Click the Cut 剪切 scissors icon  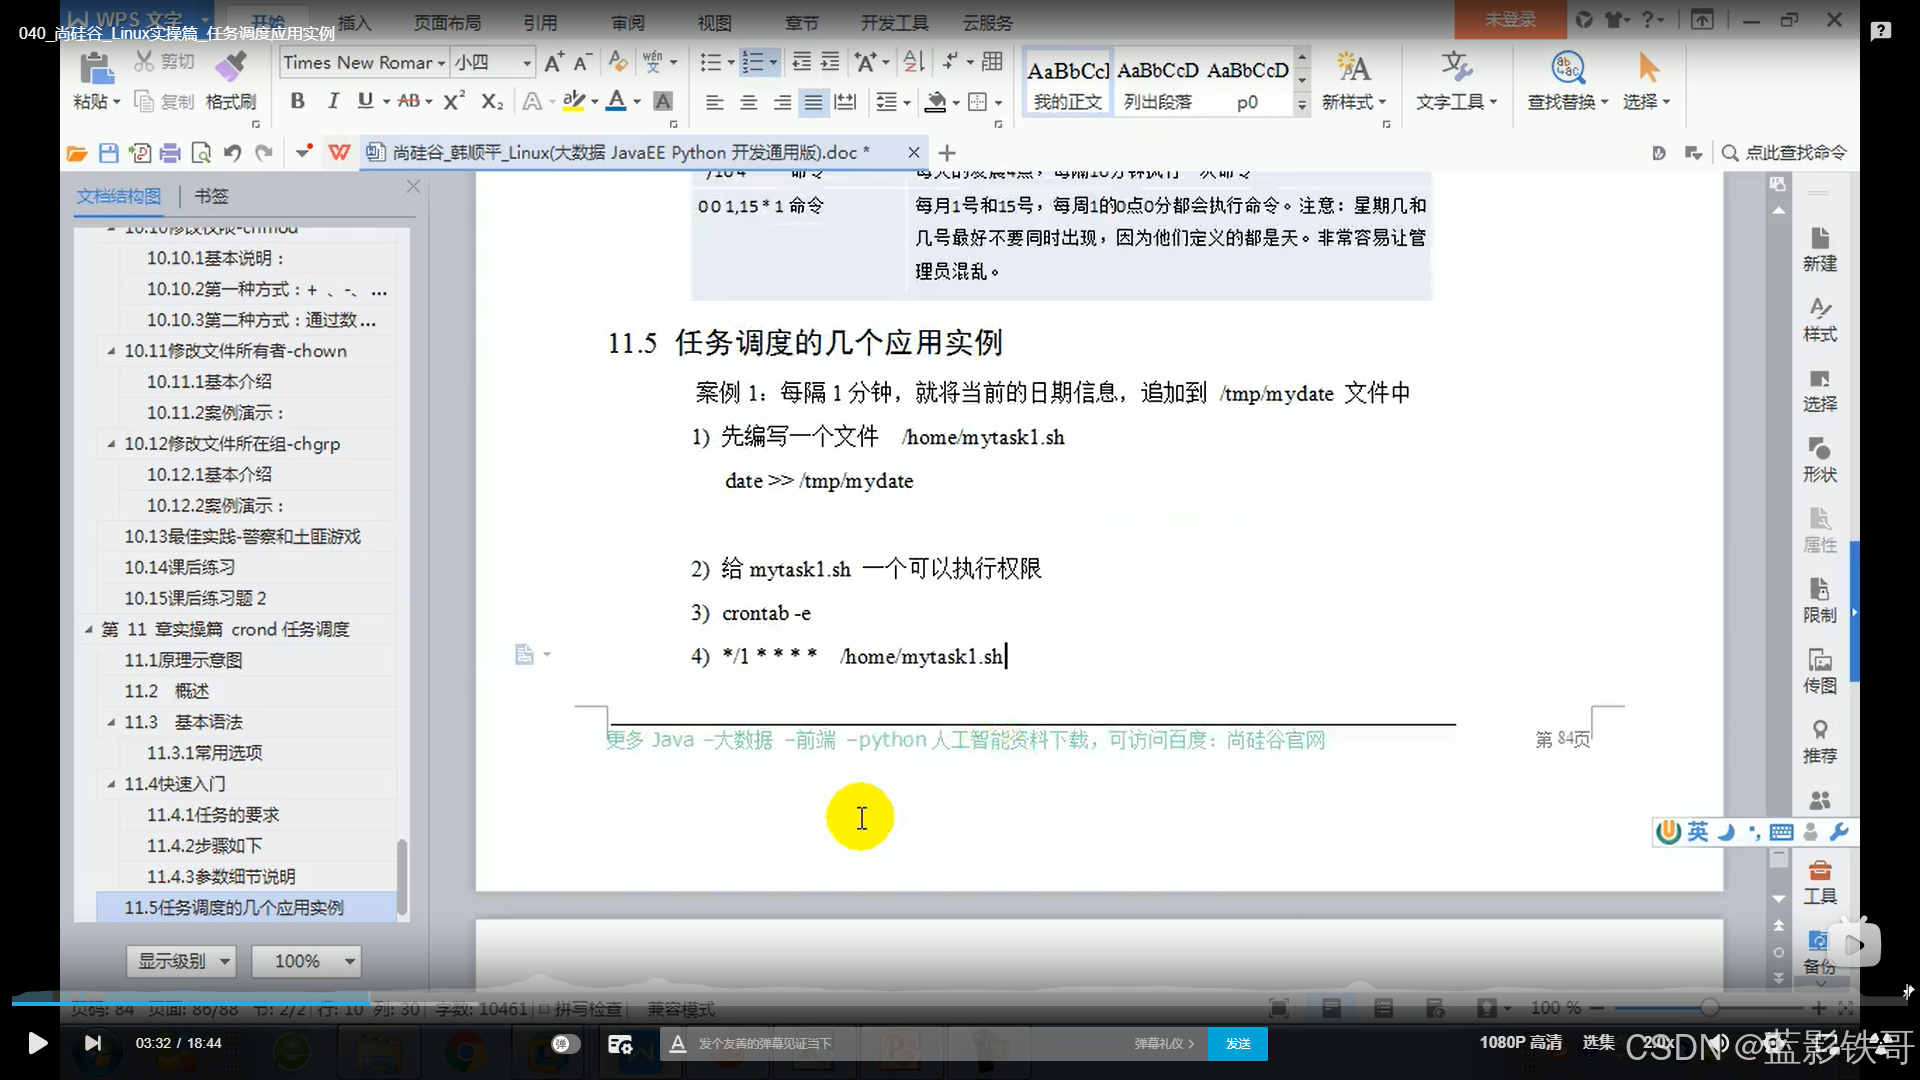point(144,62)
